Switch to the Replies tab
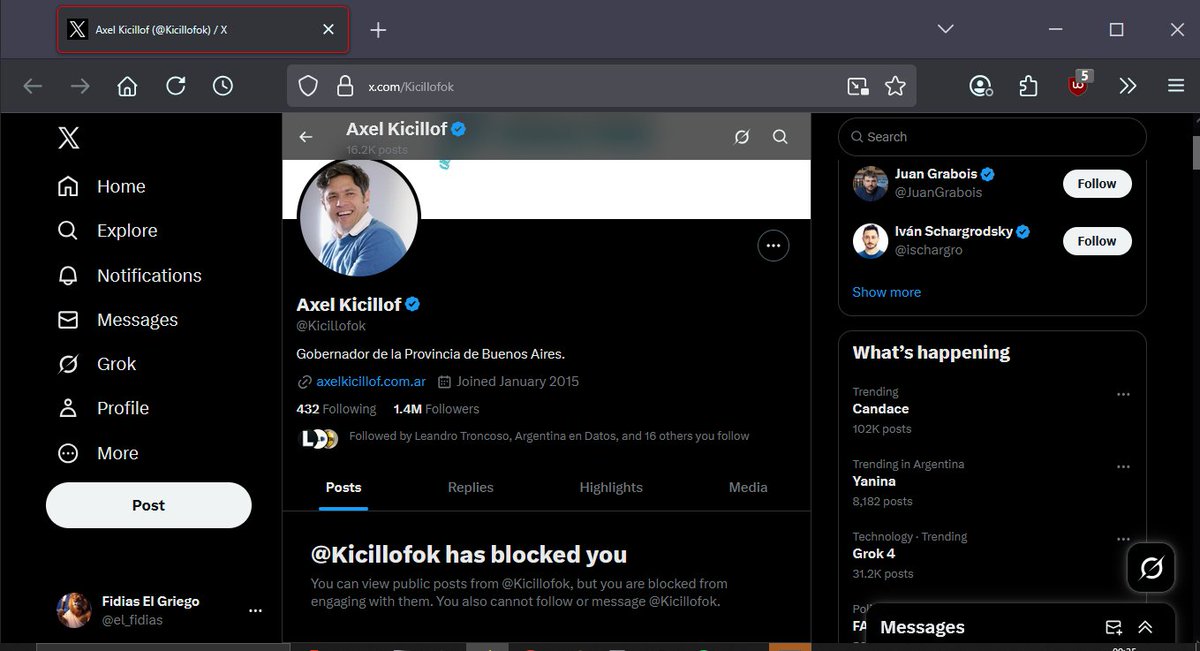This screenshot has width=1200, height=651. [470, 487]
